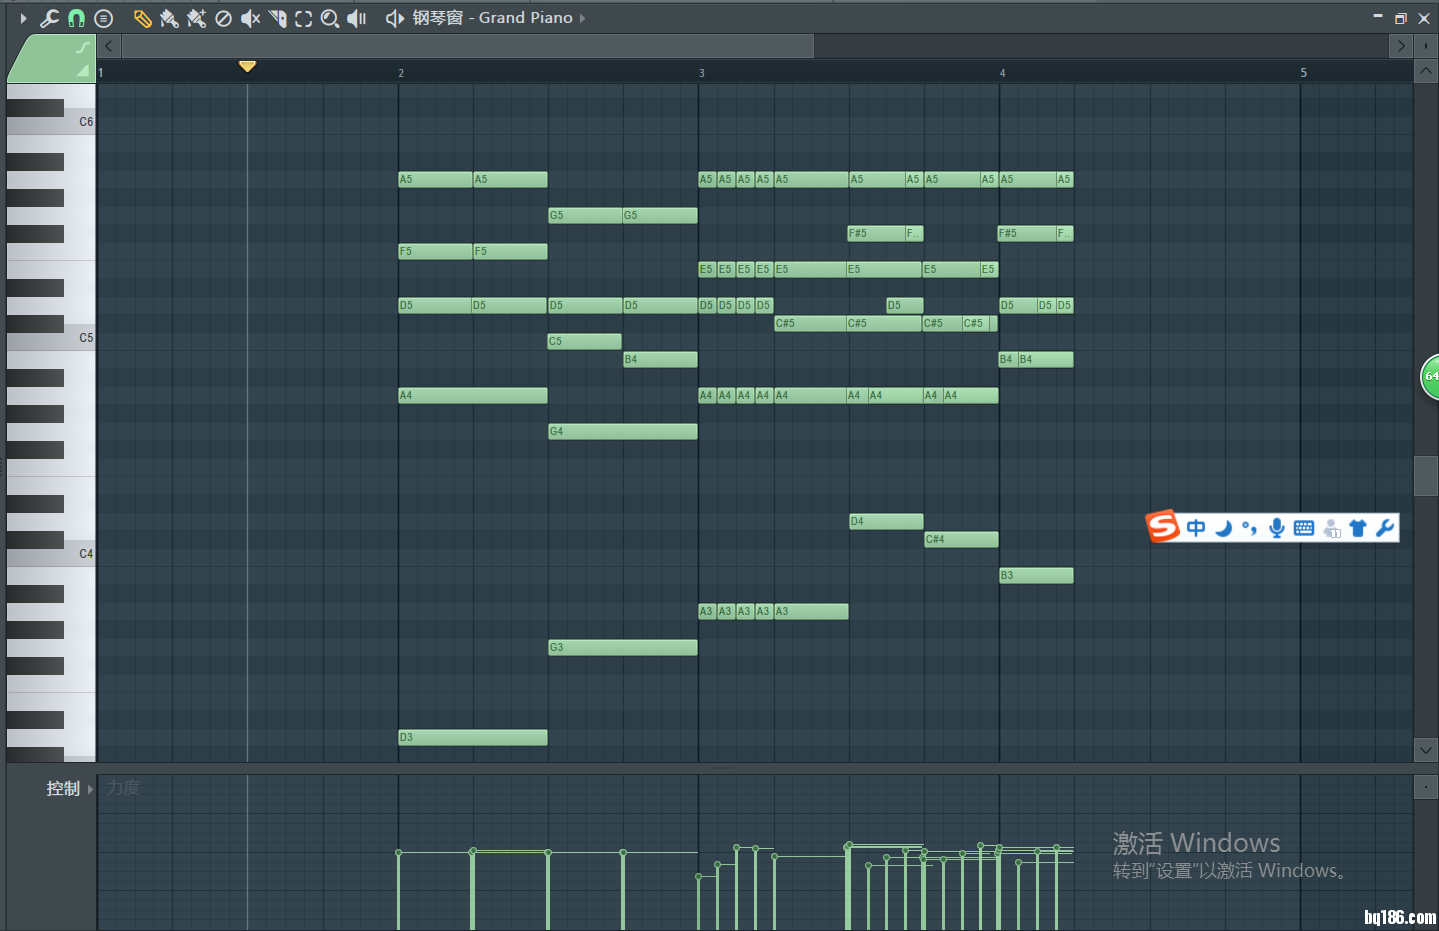The image size is (1439, 931).
Task: Select the C5 note
Action: 585,341
